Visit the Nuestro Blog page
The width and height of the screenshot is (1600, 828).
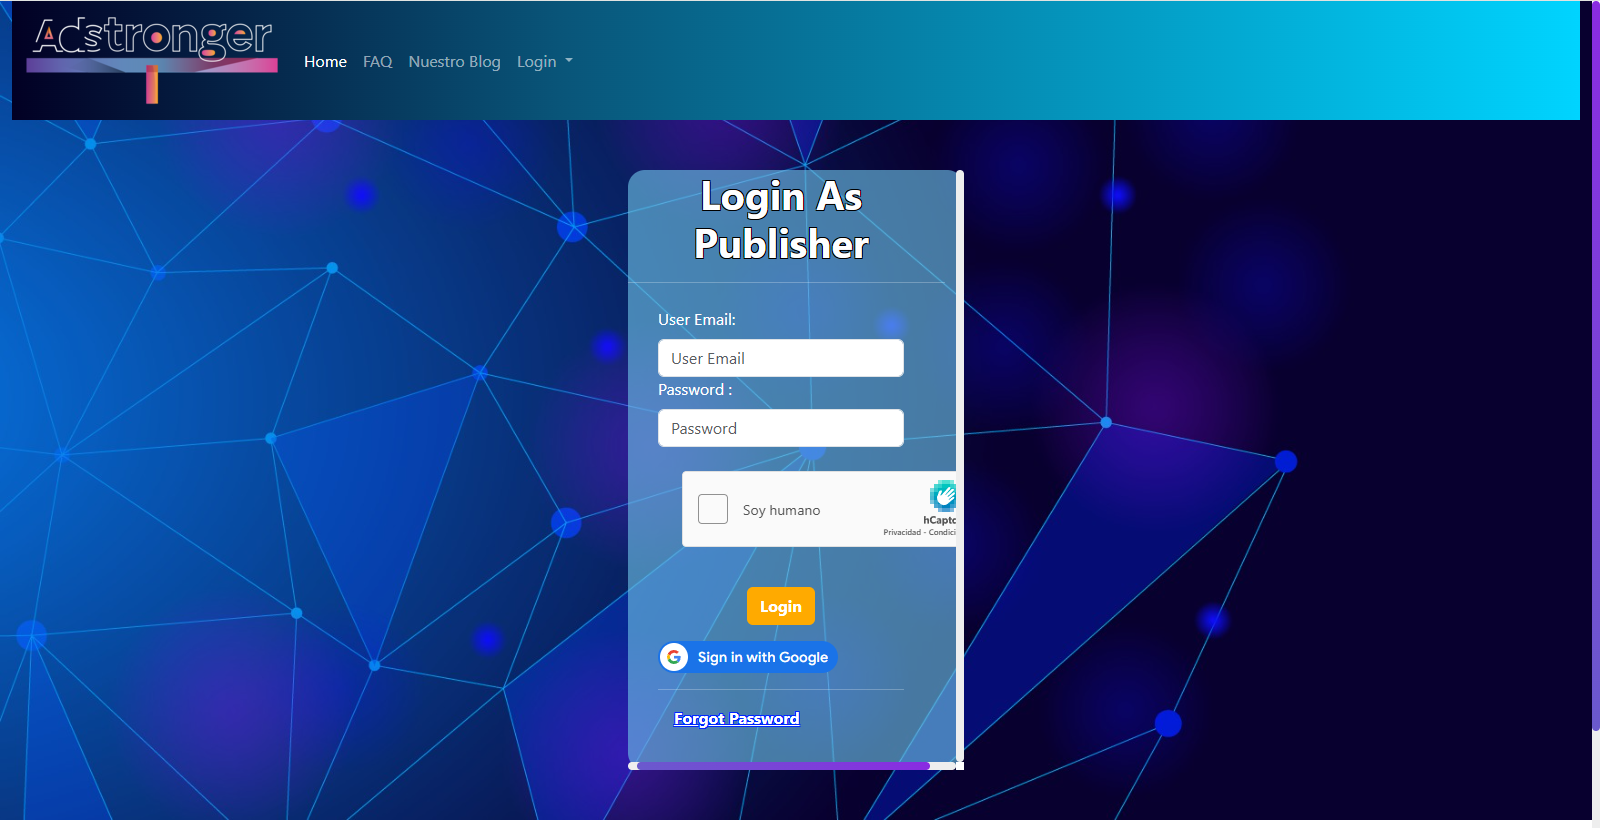pyautogui.click(x=454, y=62)
